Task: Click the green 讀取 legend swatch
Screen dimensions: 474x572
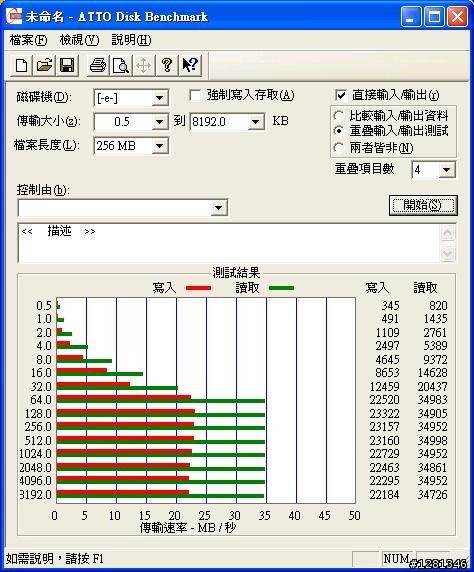Action: 281,288
